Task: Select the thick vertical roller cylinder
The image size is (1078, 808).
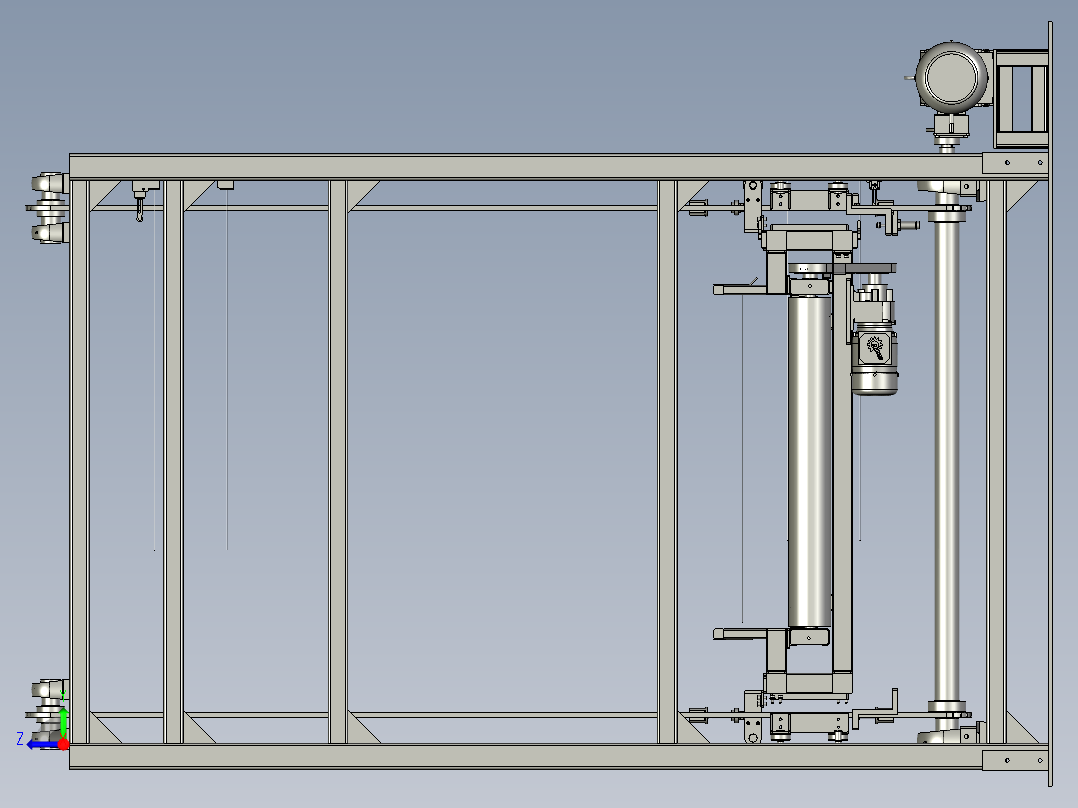Action: [x=810, y=461]
